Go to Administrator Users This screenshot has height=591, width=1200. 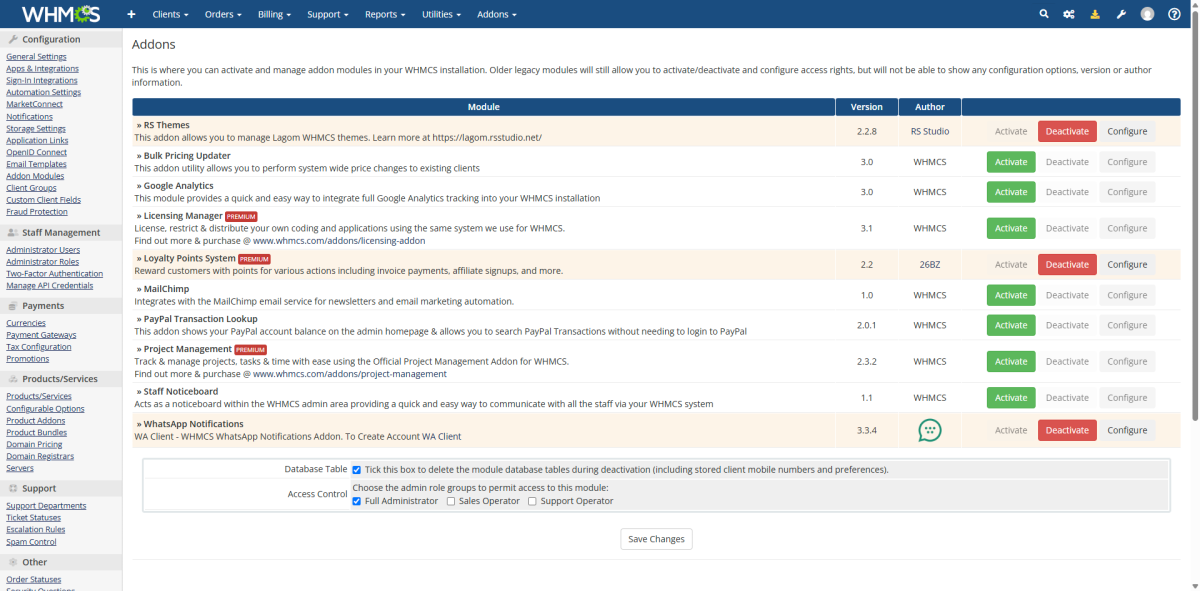pos(43,250)
